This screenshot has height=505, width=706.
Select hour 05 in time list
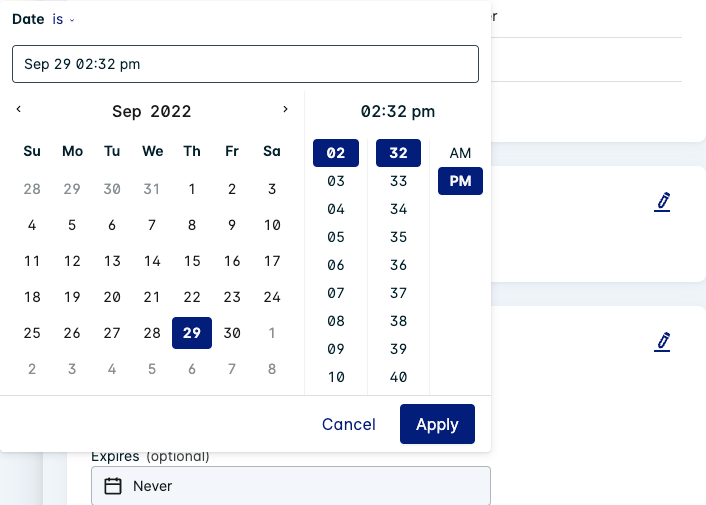coord(336,237)
